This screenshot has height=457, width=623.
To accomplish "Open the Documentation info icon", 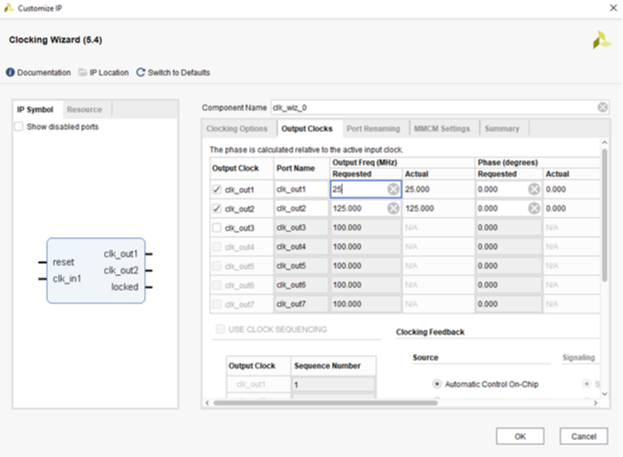I will tap(10, 72).
